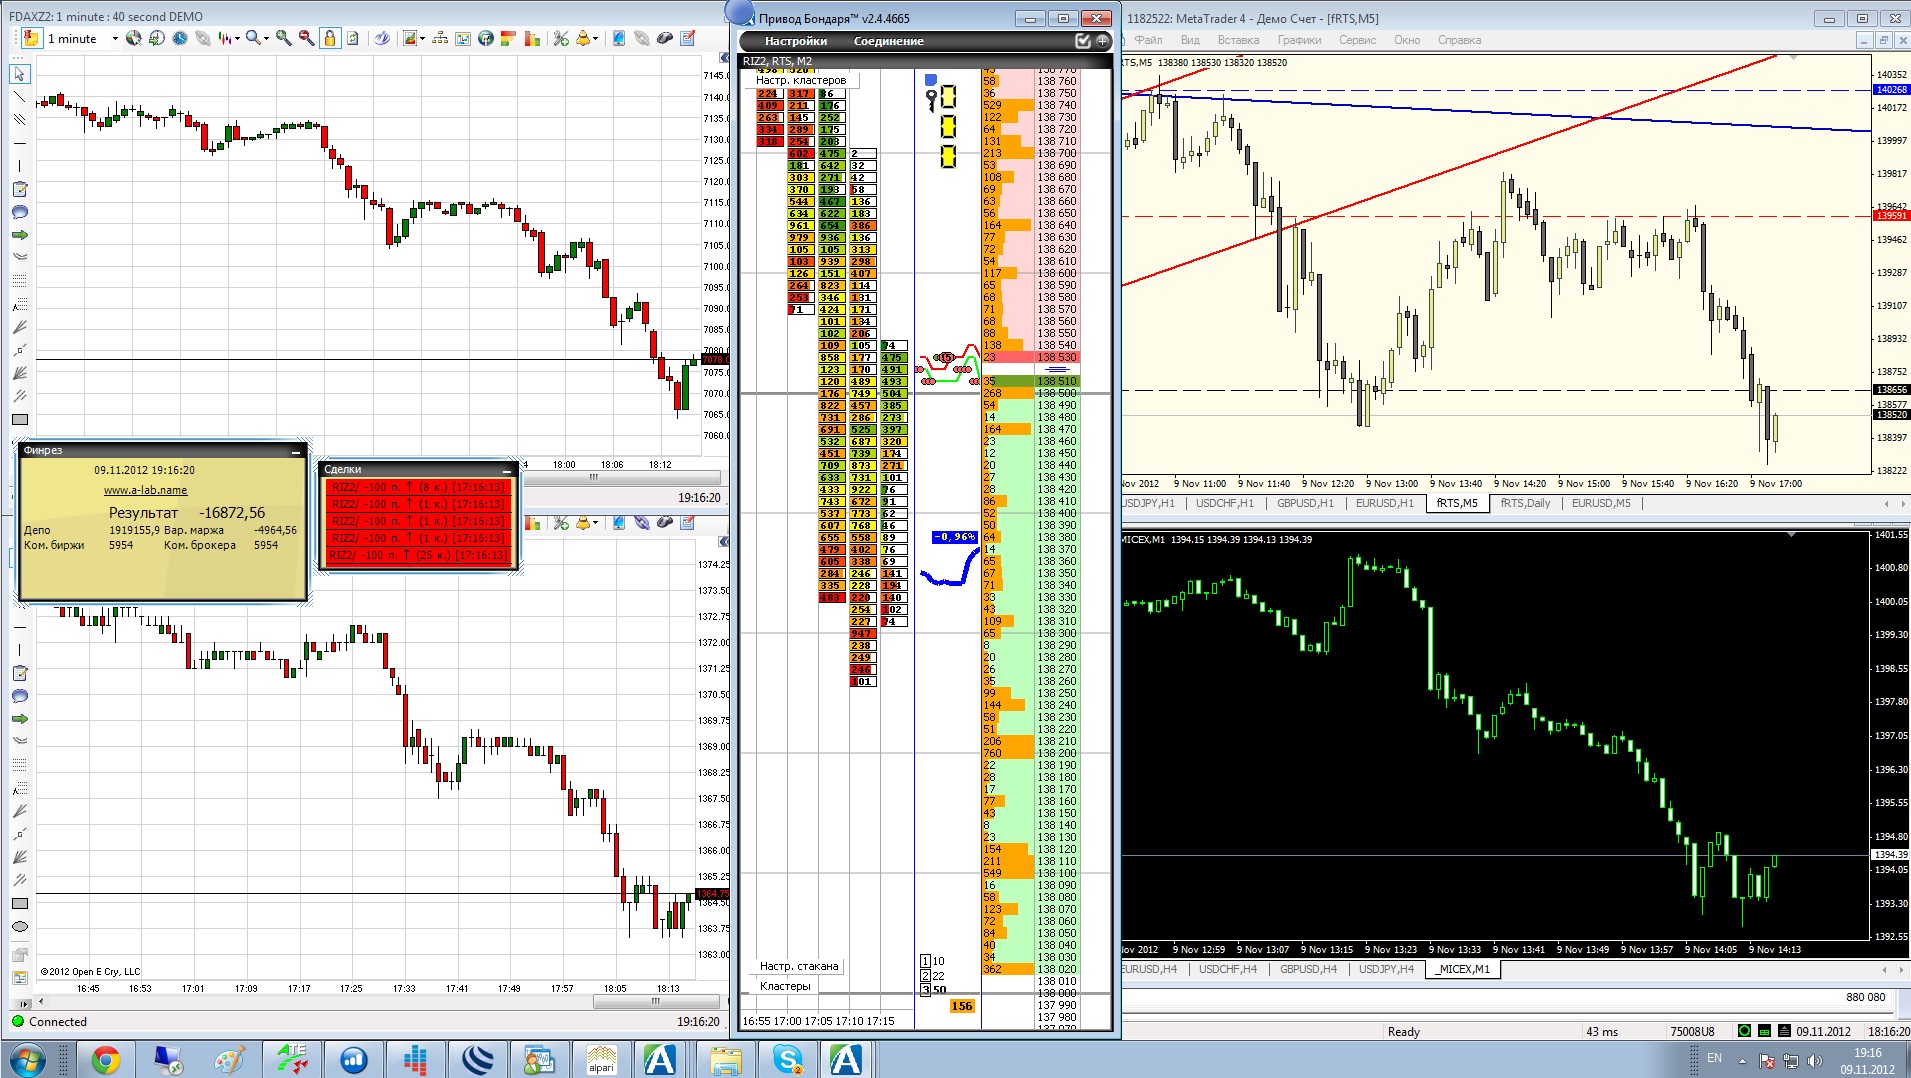Open Skype from the taskbar
Screen dimensions: 1911x1078
(x=787, y=1059)
